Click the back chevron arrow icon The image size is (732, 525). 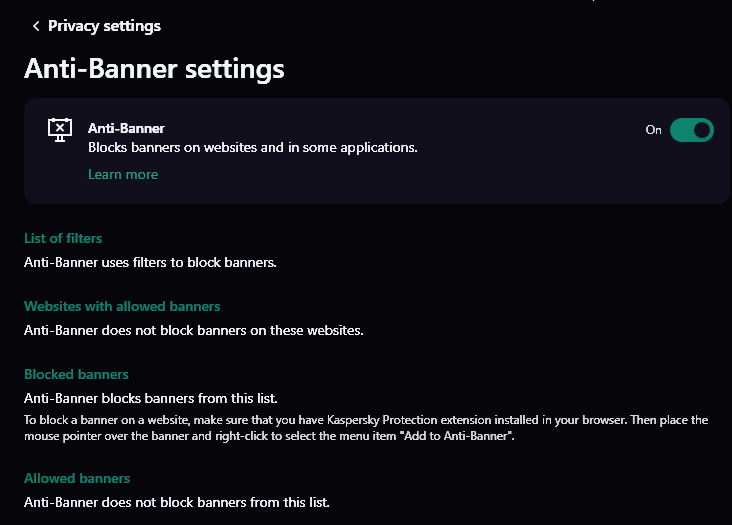(x=36, y=26)
